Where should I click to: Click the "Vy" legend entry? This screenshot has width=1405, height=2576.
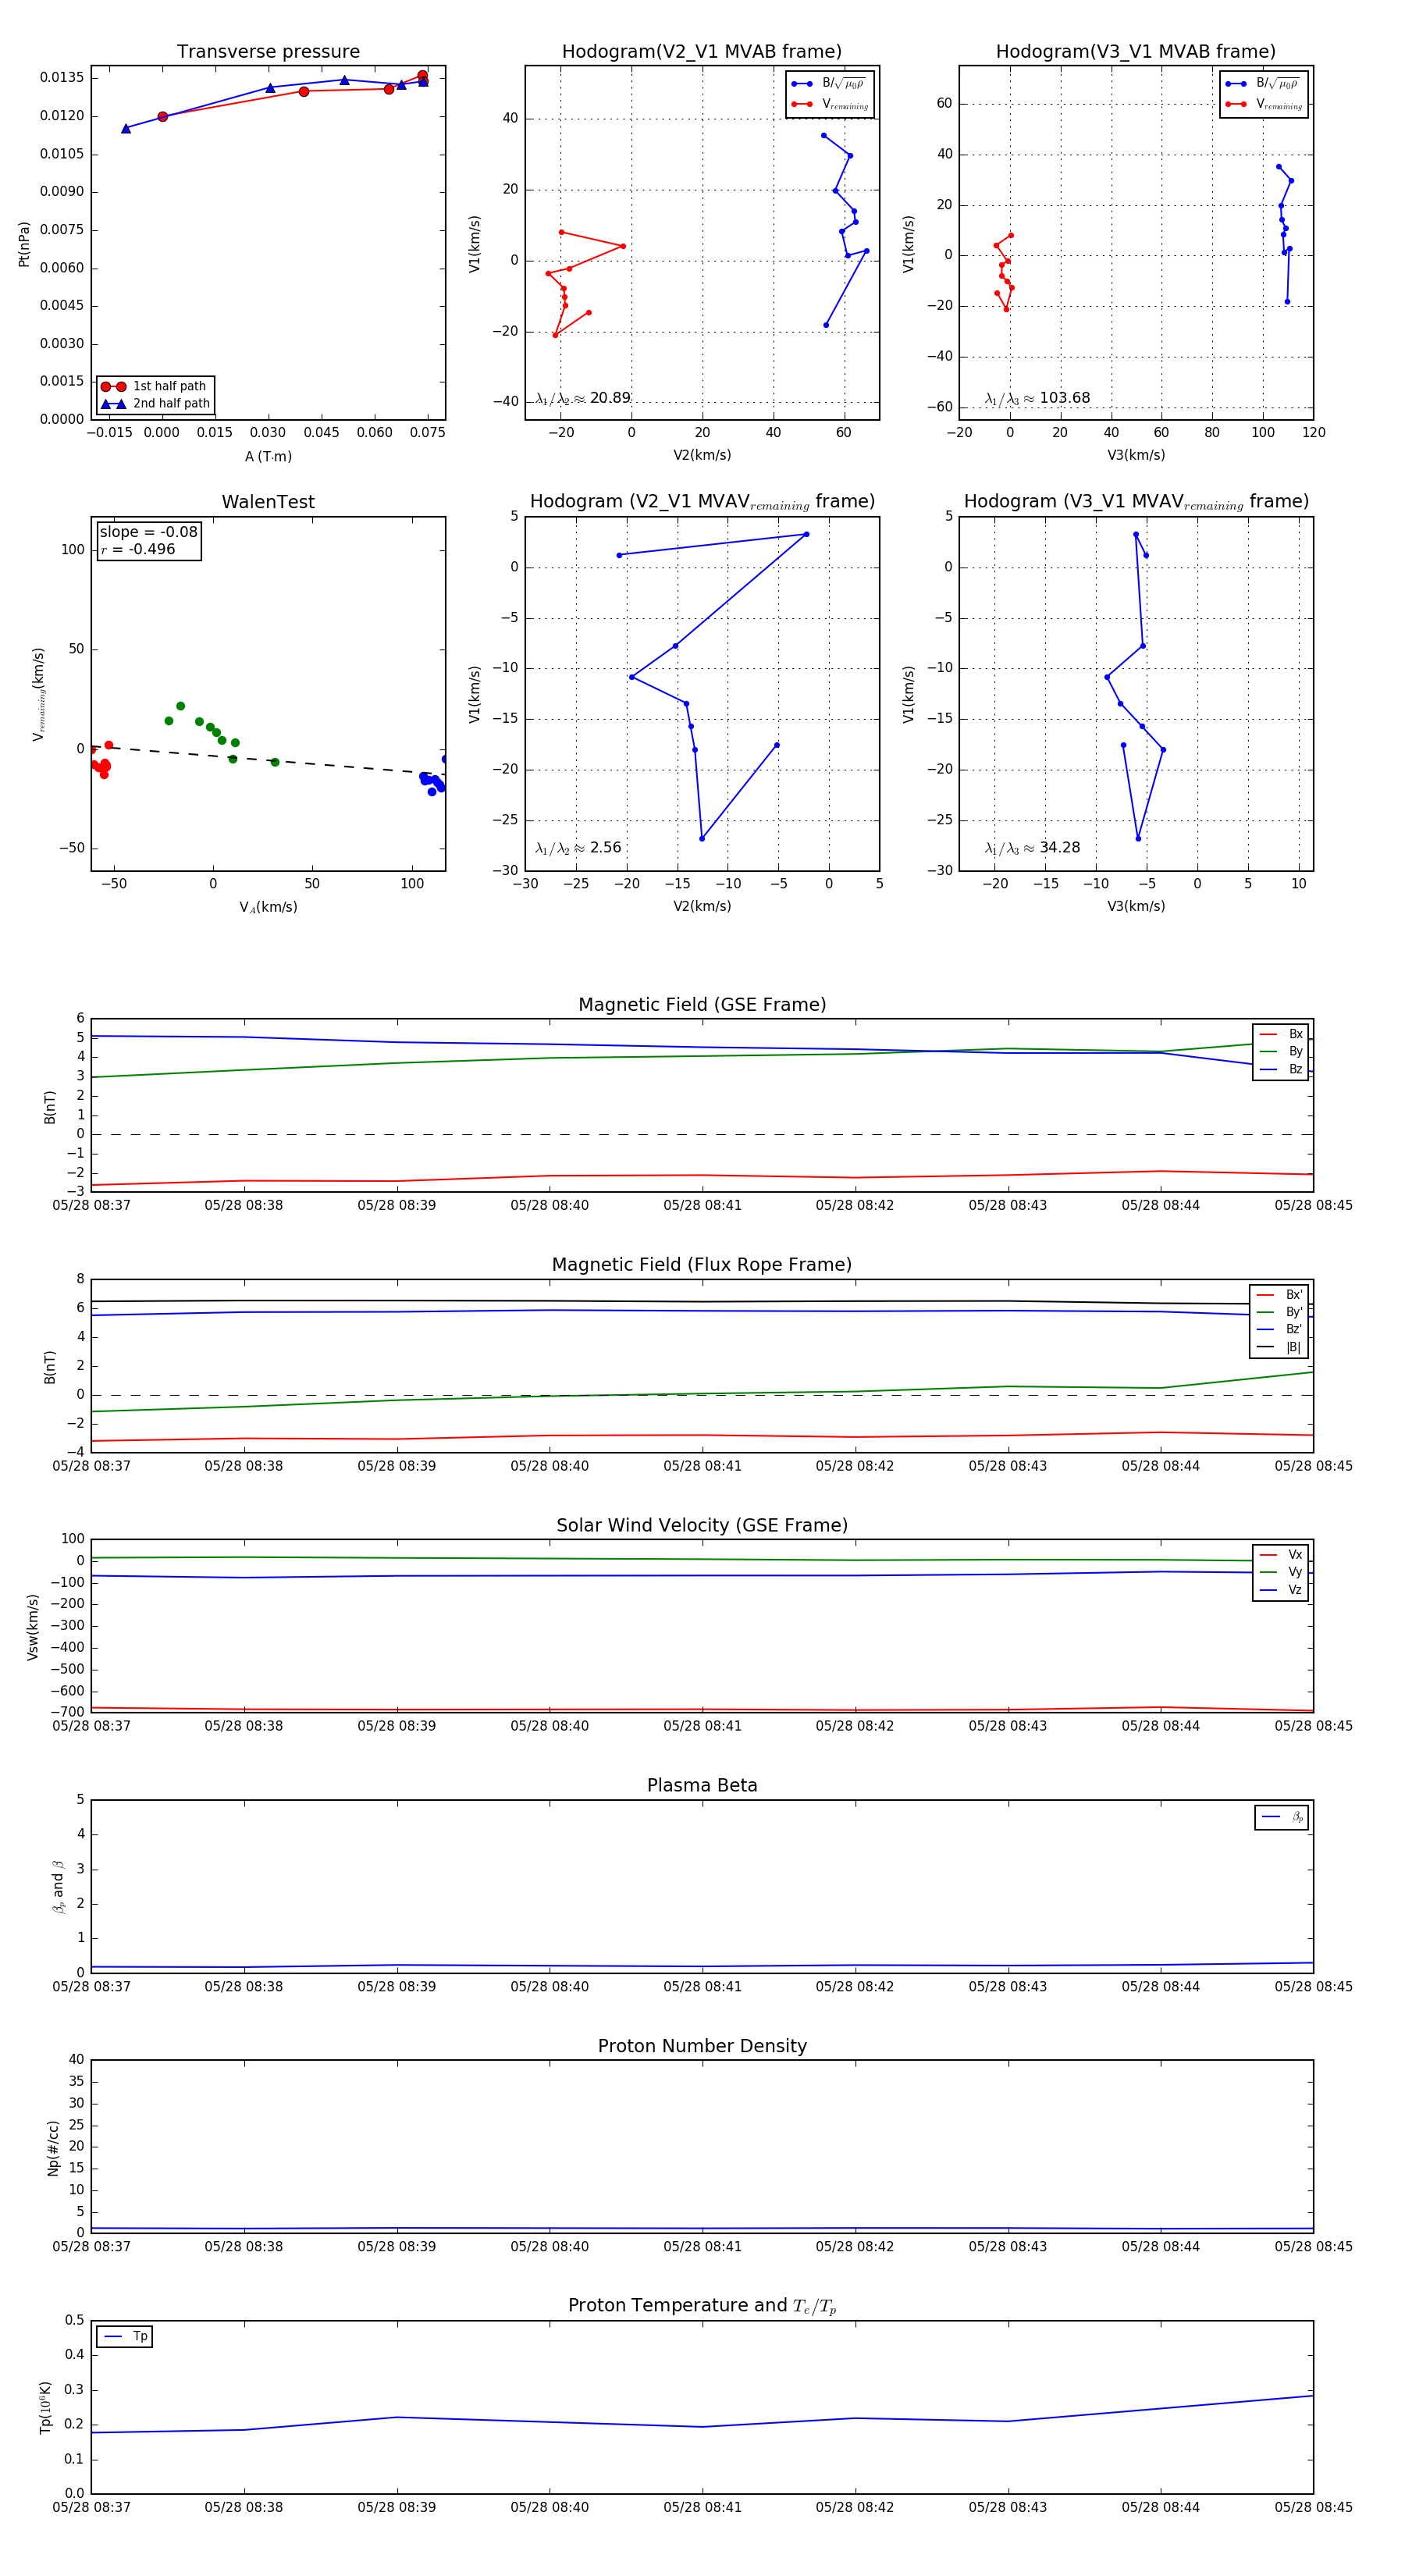(x=1281, y=1572)
